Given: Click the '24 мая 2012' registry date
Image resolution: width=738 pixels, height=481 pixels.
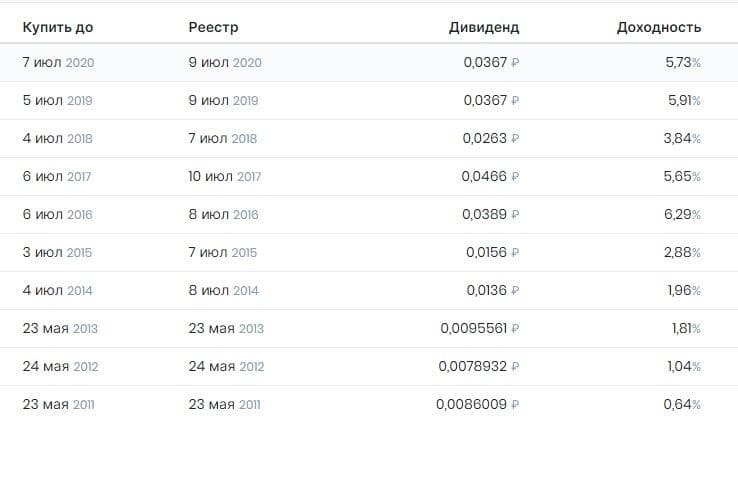Looking at the screenshot, I should click(227, 366).
